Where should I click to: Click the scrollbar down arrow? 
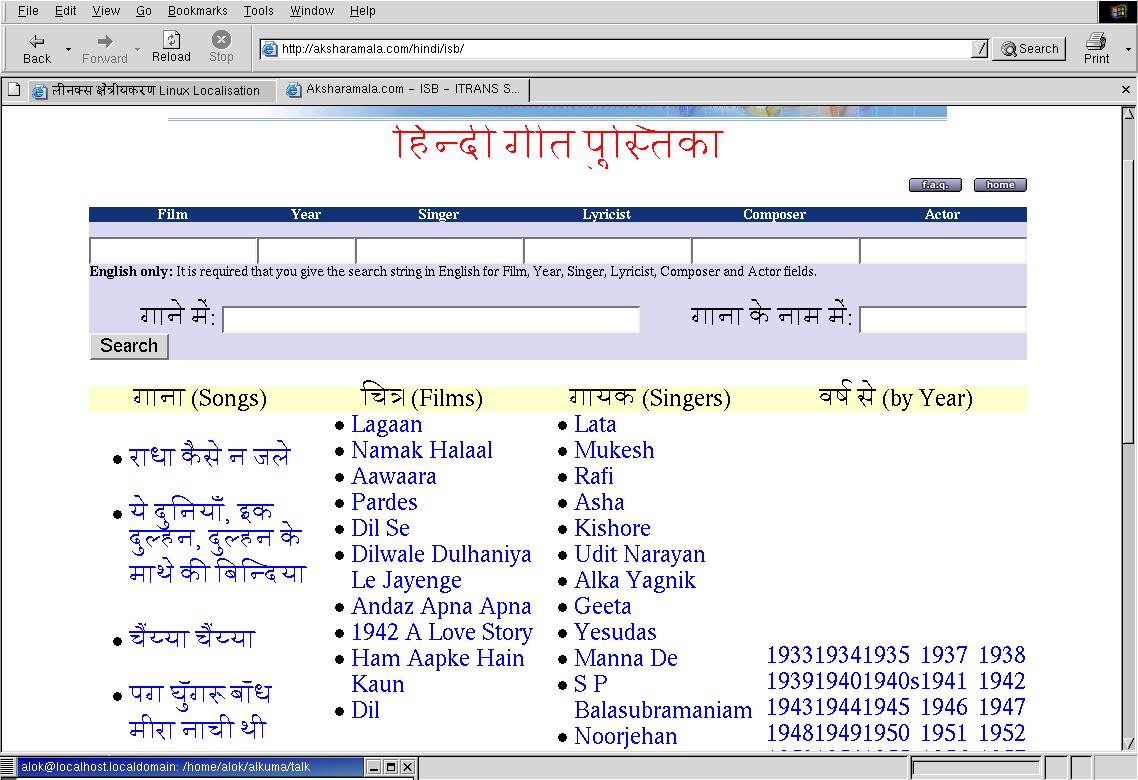click(1129, 743)
